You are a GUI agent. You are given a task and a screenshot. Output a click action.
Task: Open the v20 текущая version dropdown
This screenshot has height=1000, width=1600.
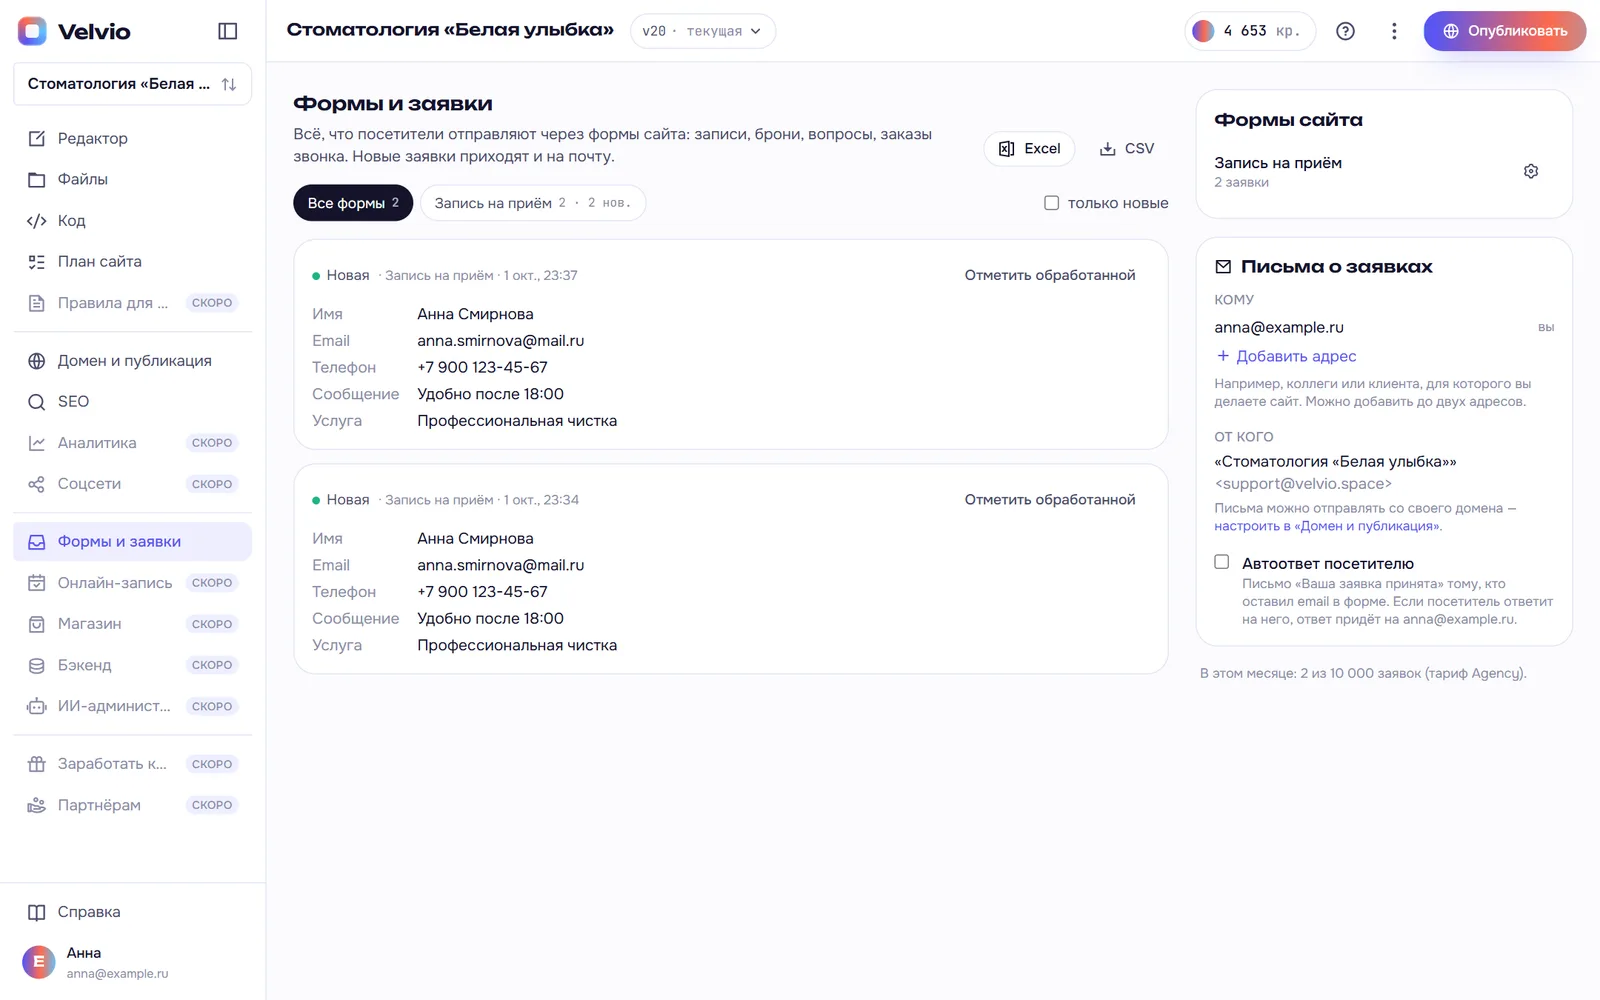point(702,31)
